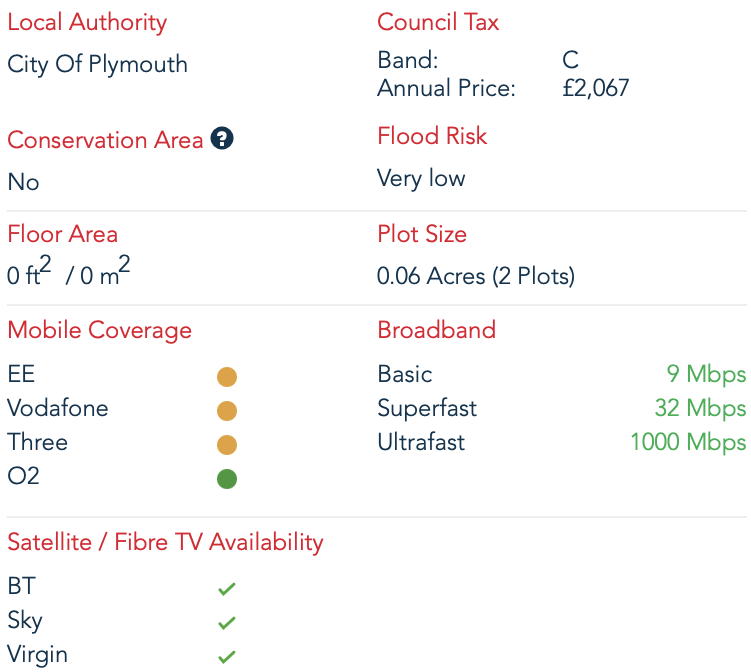Click the BT availability green checkmark
The height and width of the screenshot is (672, 751).
227,589
